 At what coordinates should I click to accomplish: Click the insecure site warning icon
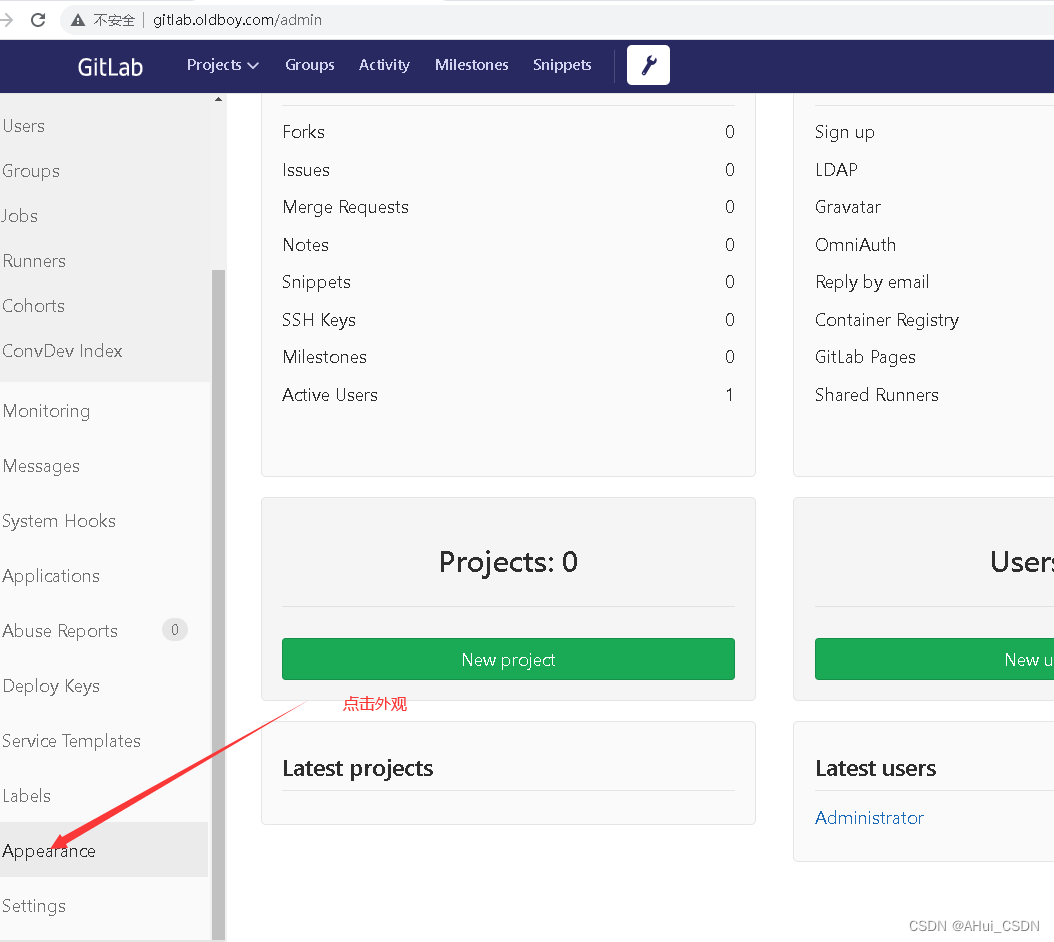click(78, 20)
